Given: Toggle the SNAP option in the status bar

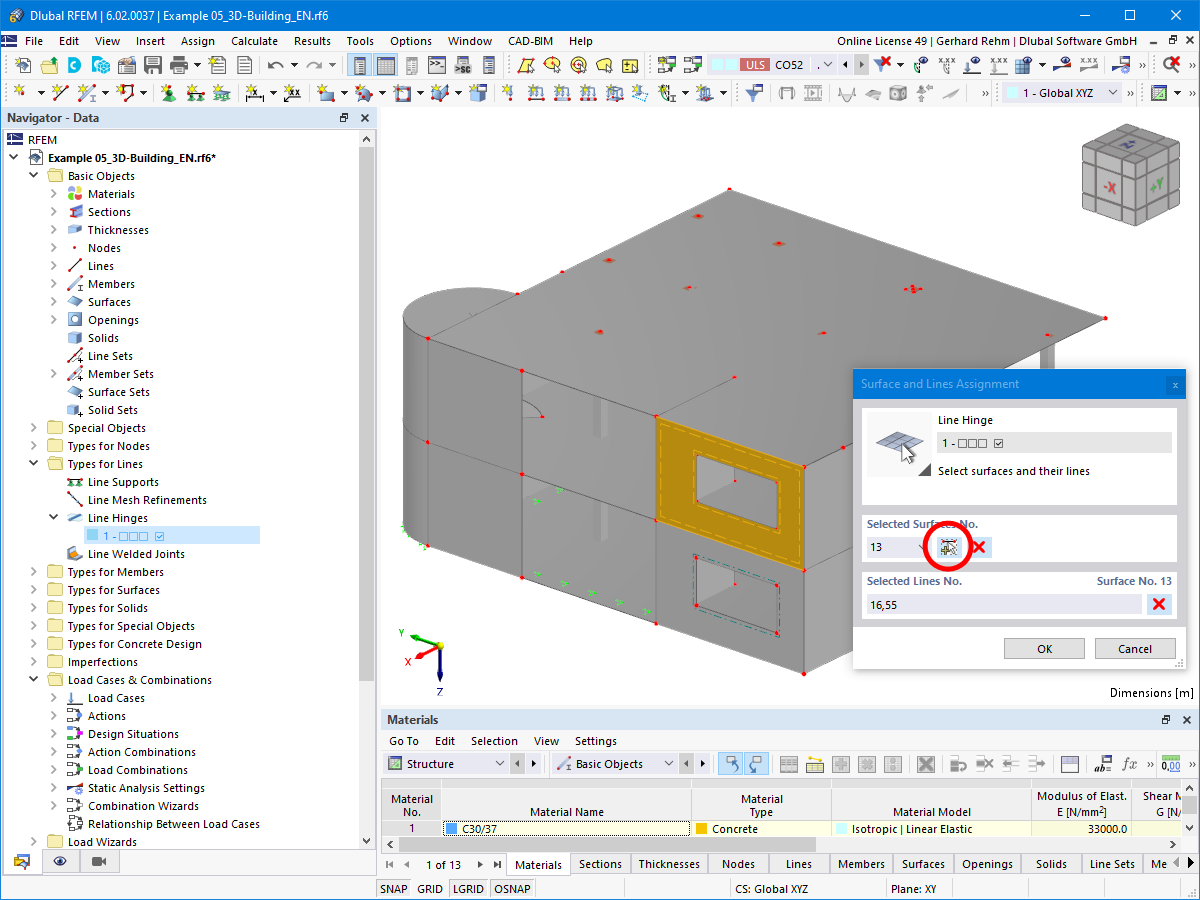Looking at the screenshot, I should (x=393, y=888).
